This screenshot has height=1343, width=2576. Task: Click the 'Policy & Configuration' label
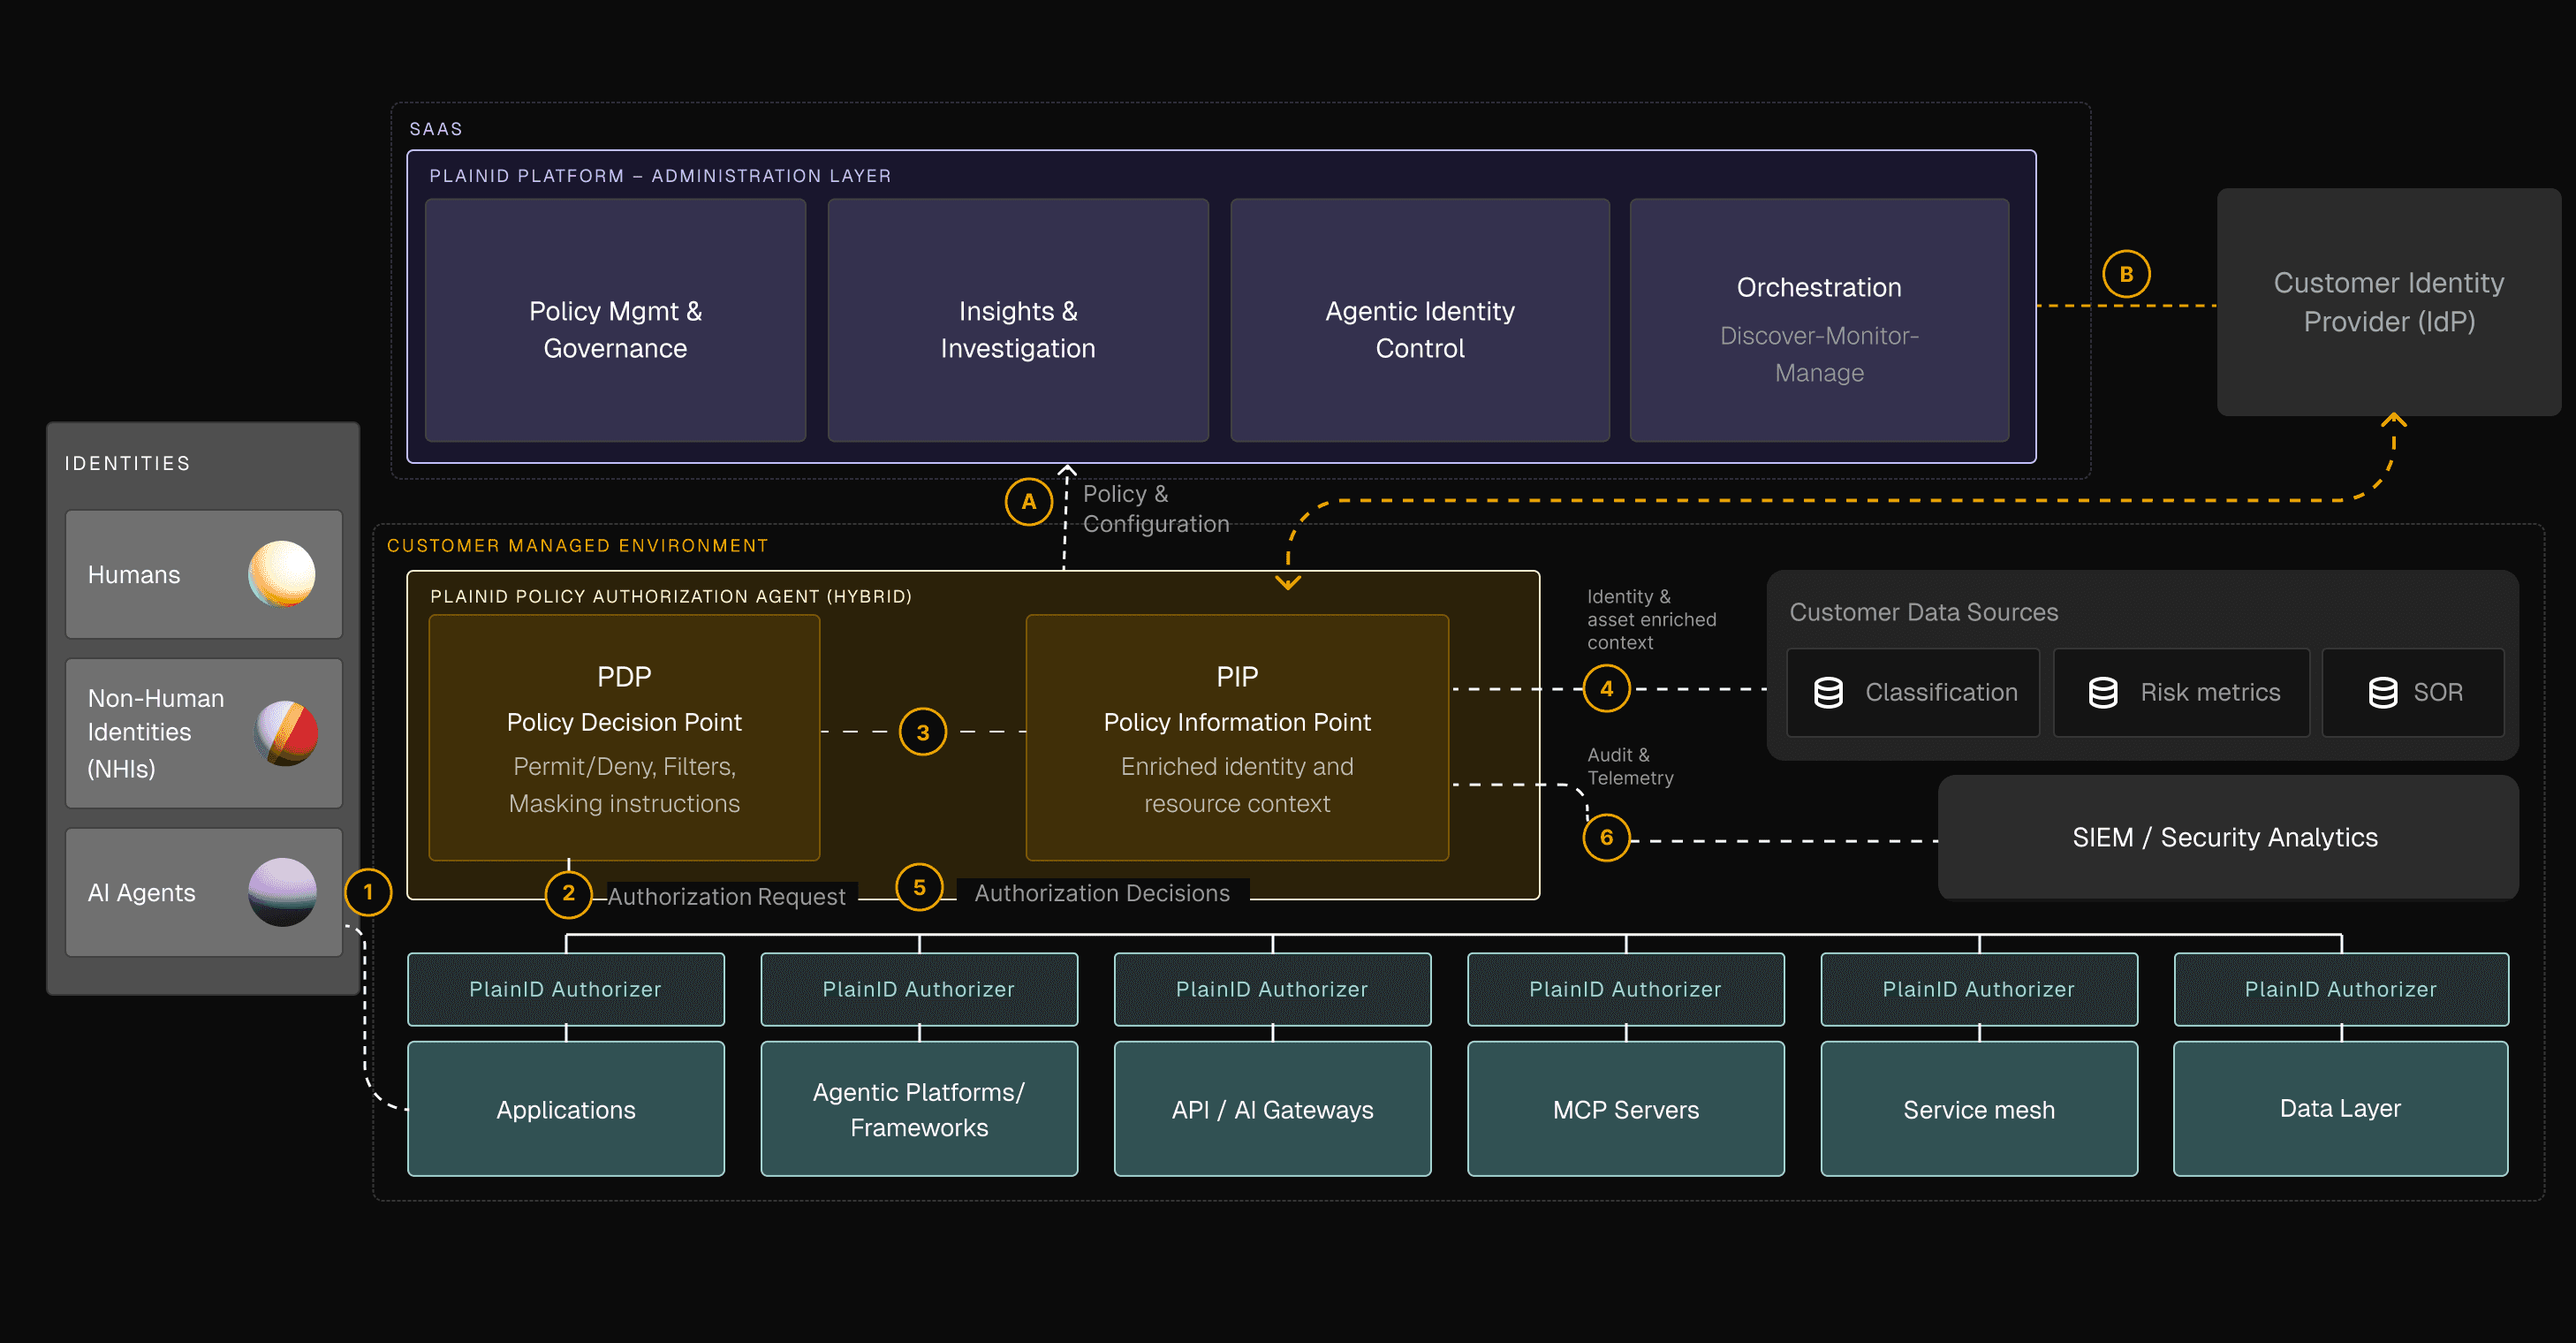tap(1156, 509)
